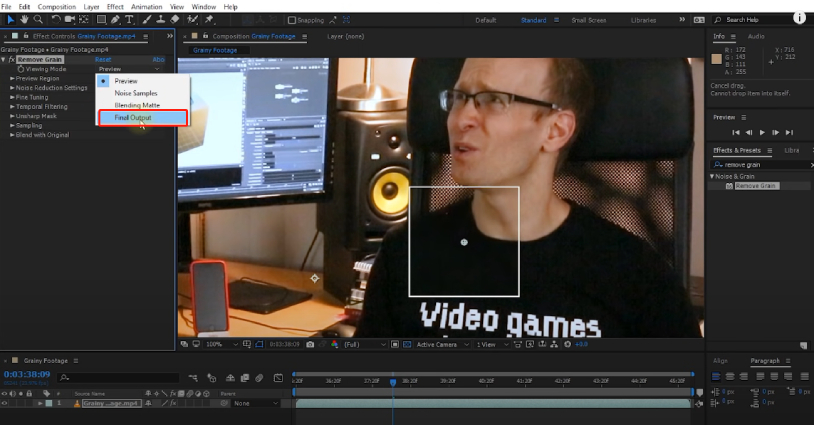This screenshot has width=814, height=425.
Task: Select the Eraser tool
Action: pyautogui.click(x=174, y=19)
